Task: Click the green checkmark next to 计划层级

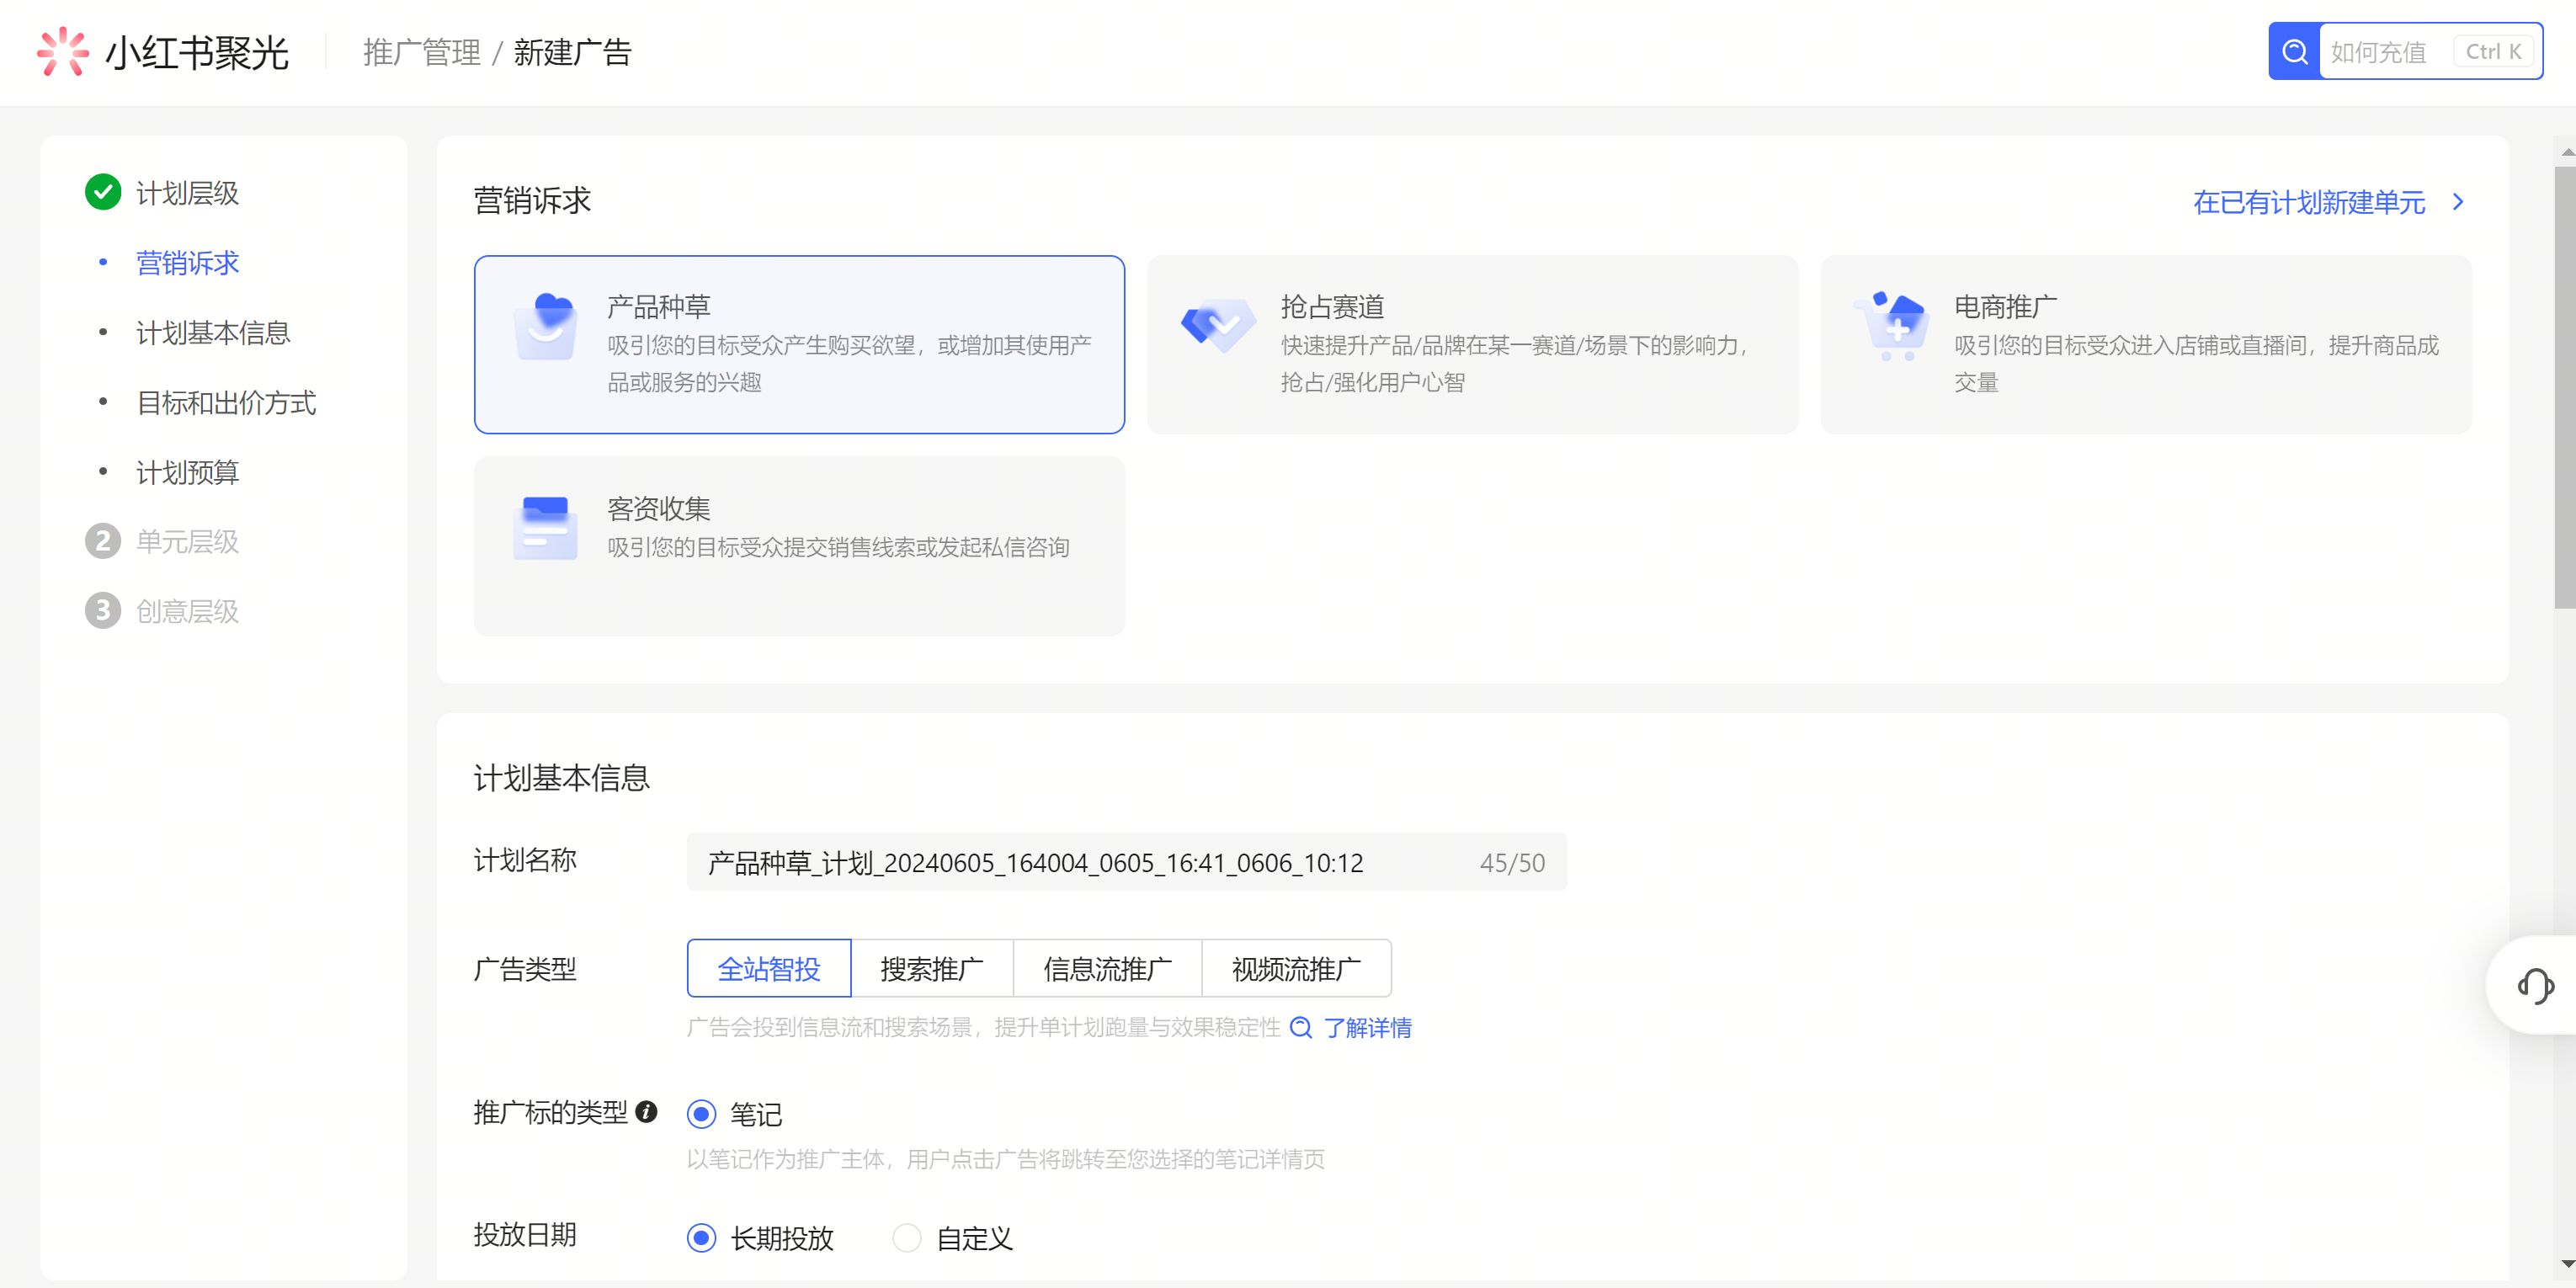Action: click(103, 192)
